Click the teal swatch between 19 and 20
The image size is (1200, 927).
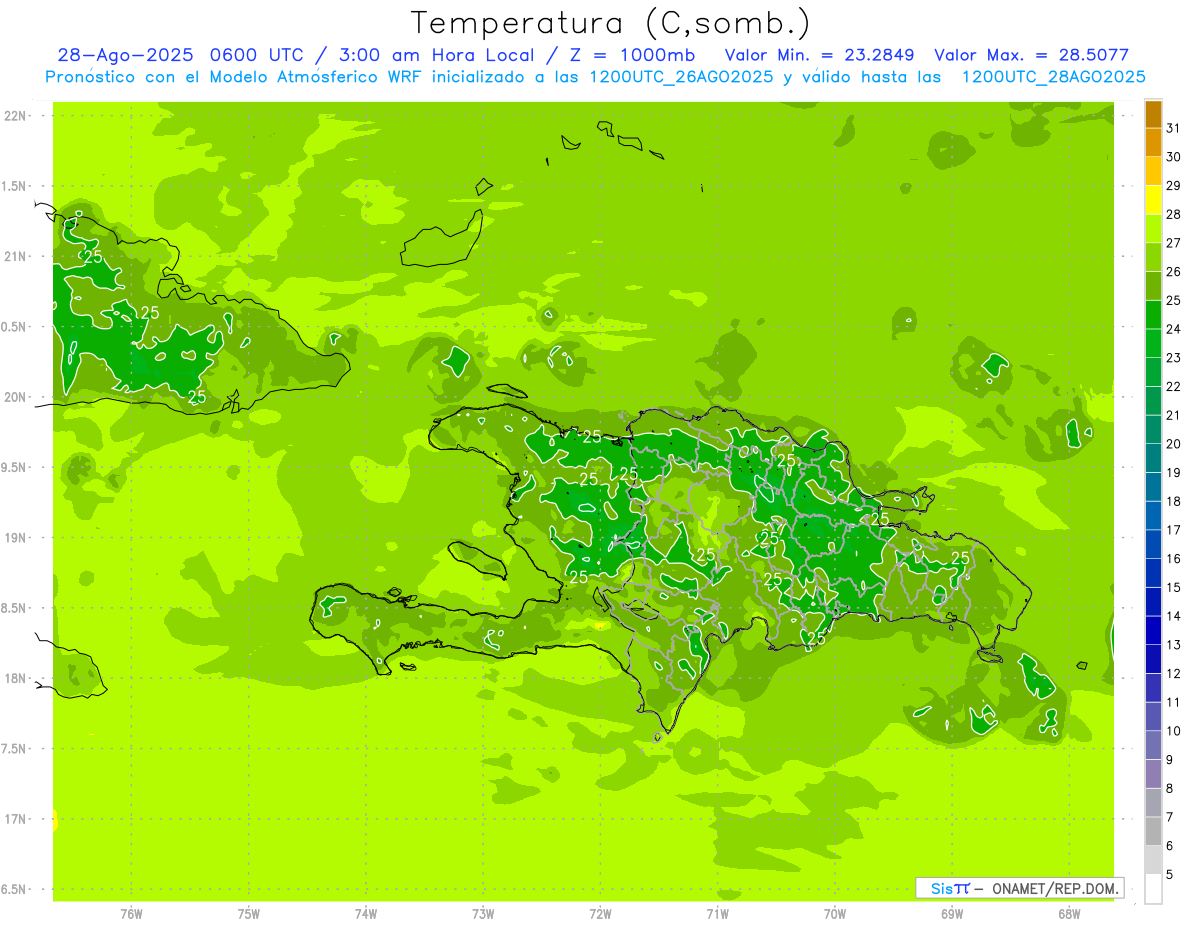click(x=1153, y=458)
